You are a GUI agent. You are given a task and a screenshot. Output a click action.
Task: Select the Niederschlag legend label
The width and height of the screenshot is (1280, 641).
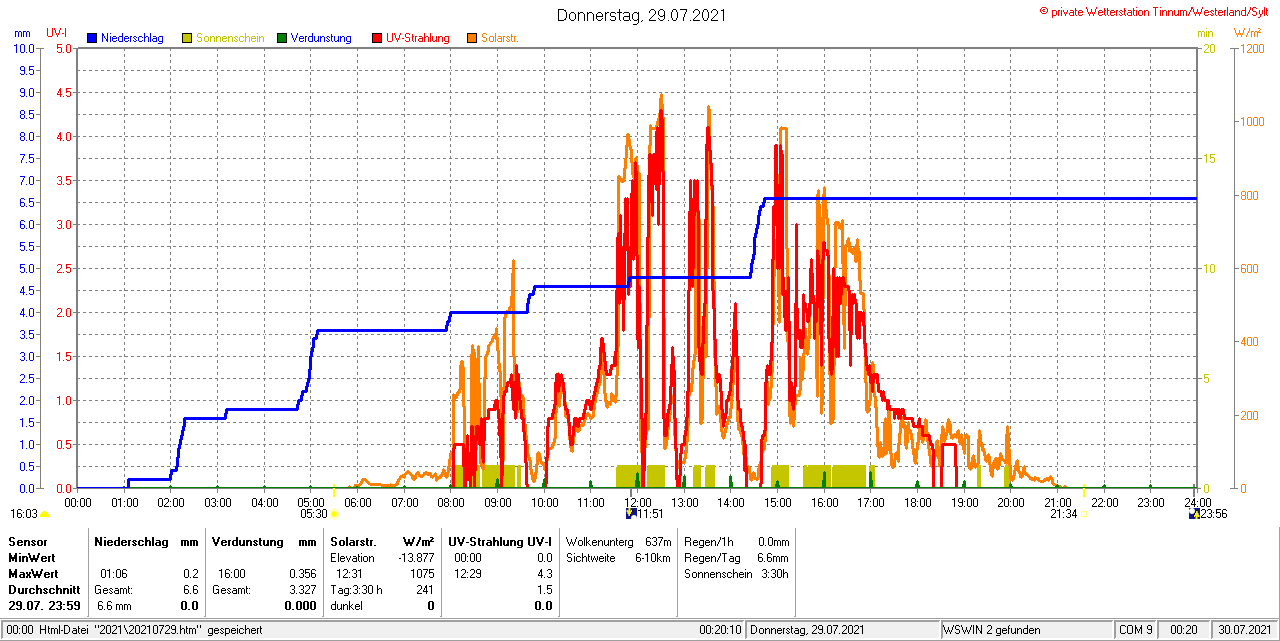click(132, 38)
